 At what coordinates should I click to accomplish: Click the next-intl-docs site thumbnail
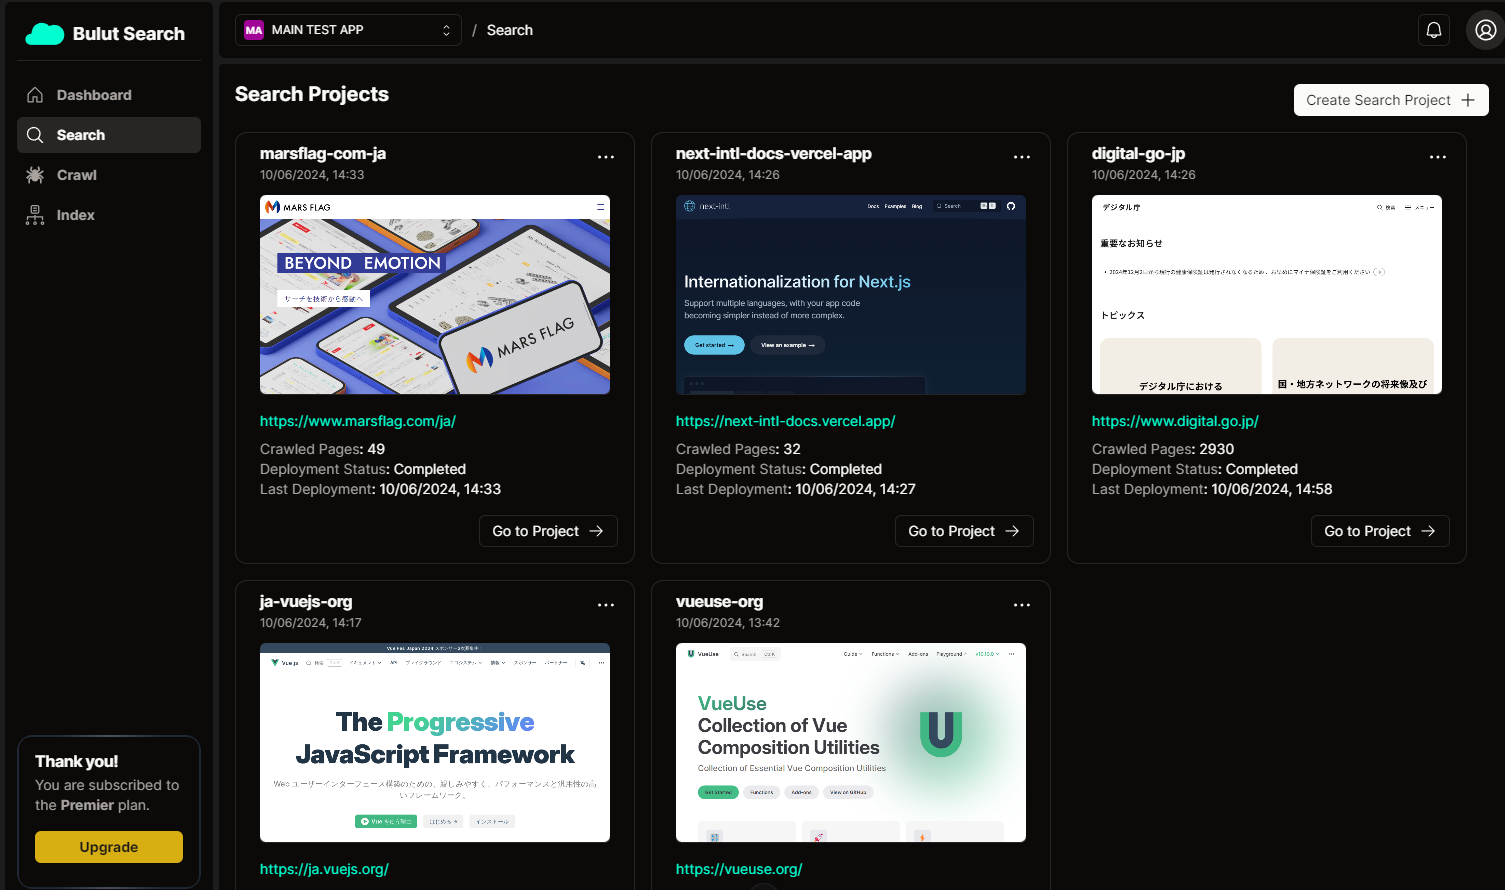click(x=851, y=294)
